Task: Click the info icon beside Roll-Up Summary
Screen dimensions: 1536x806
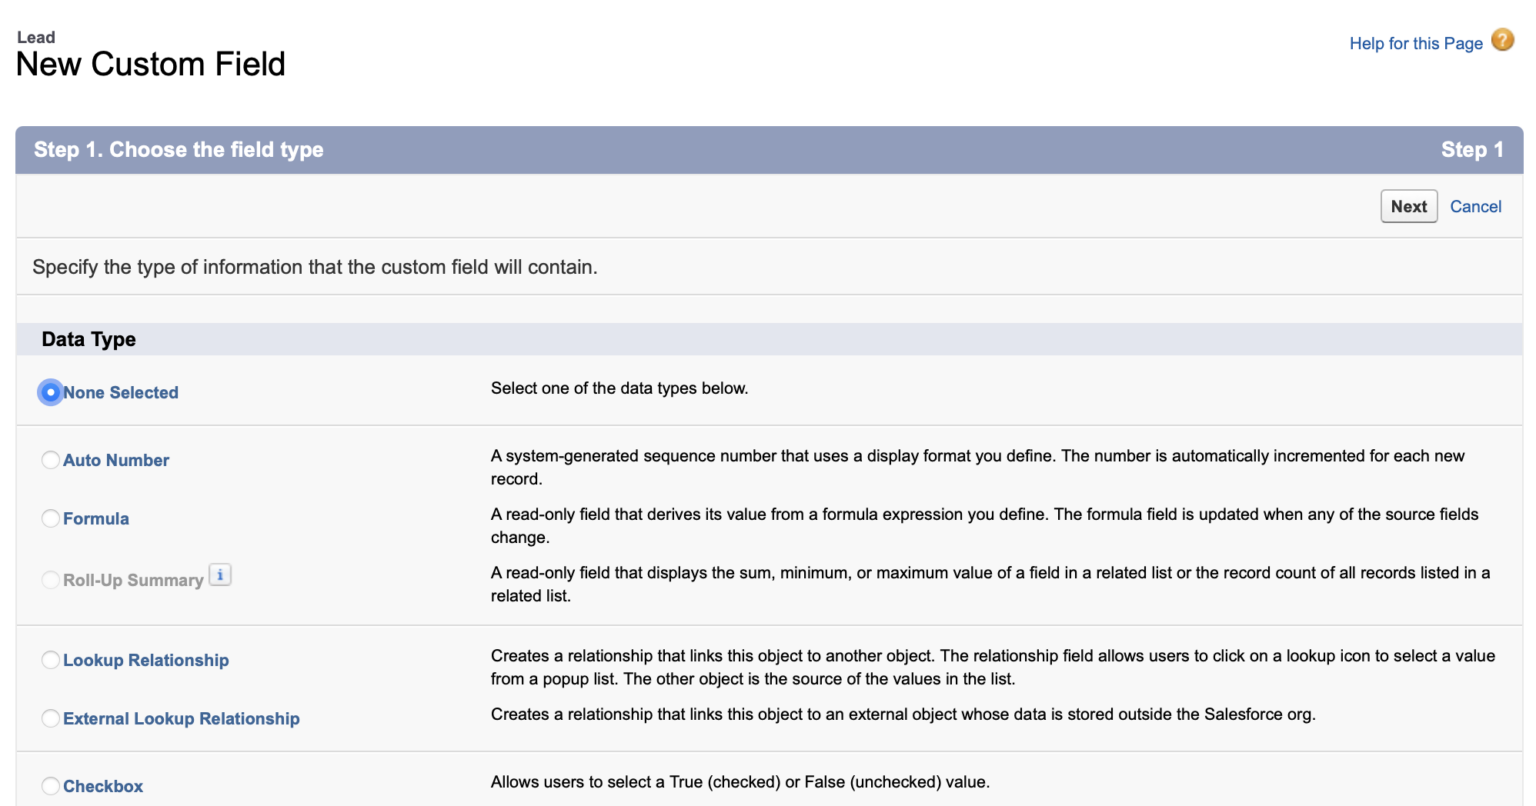Action: tap(220, 574)
